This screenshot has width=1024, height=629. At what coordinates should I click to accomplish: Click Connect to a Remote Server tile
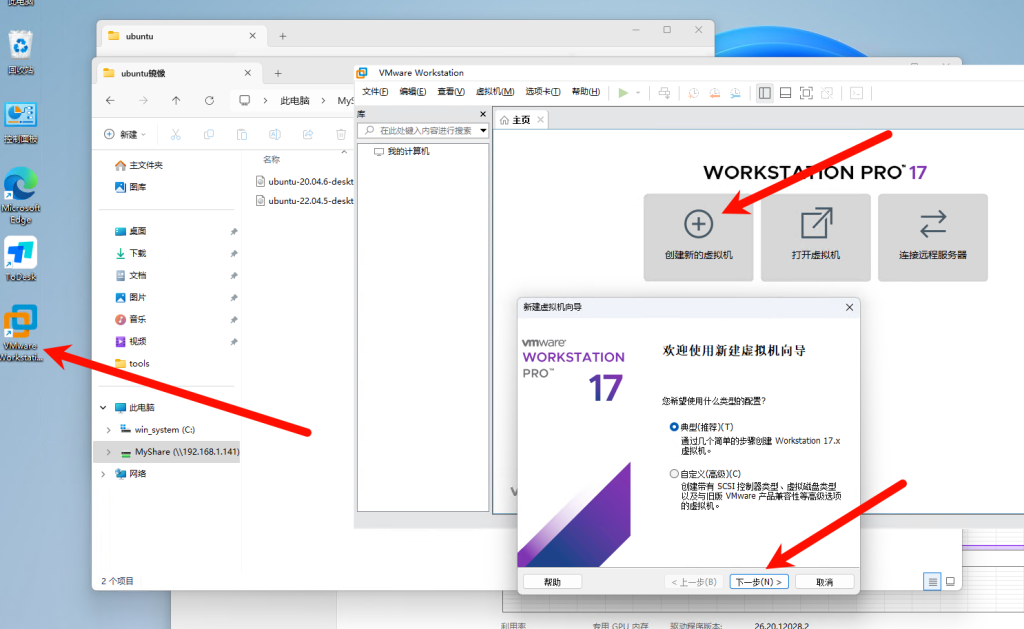pos(933,237)
